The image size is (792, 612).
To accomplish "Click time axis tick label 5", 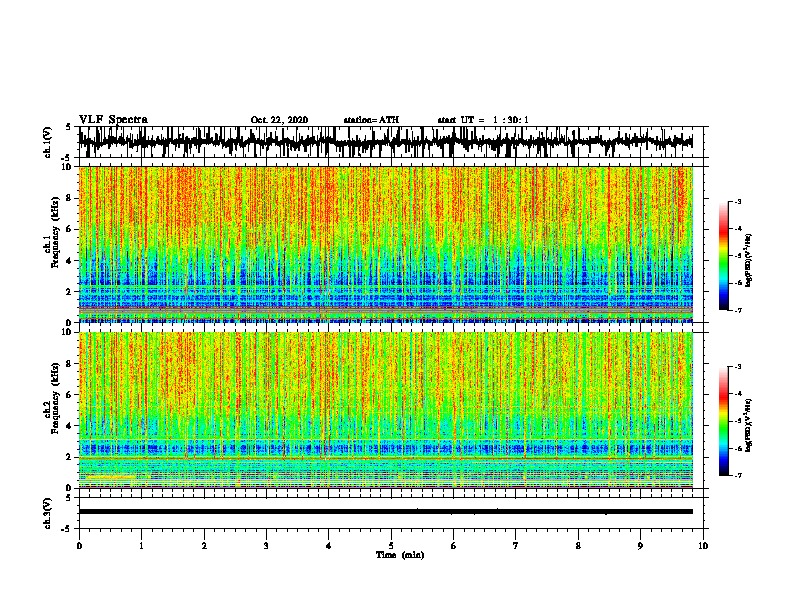I will [391, 546].
